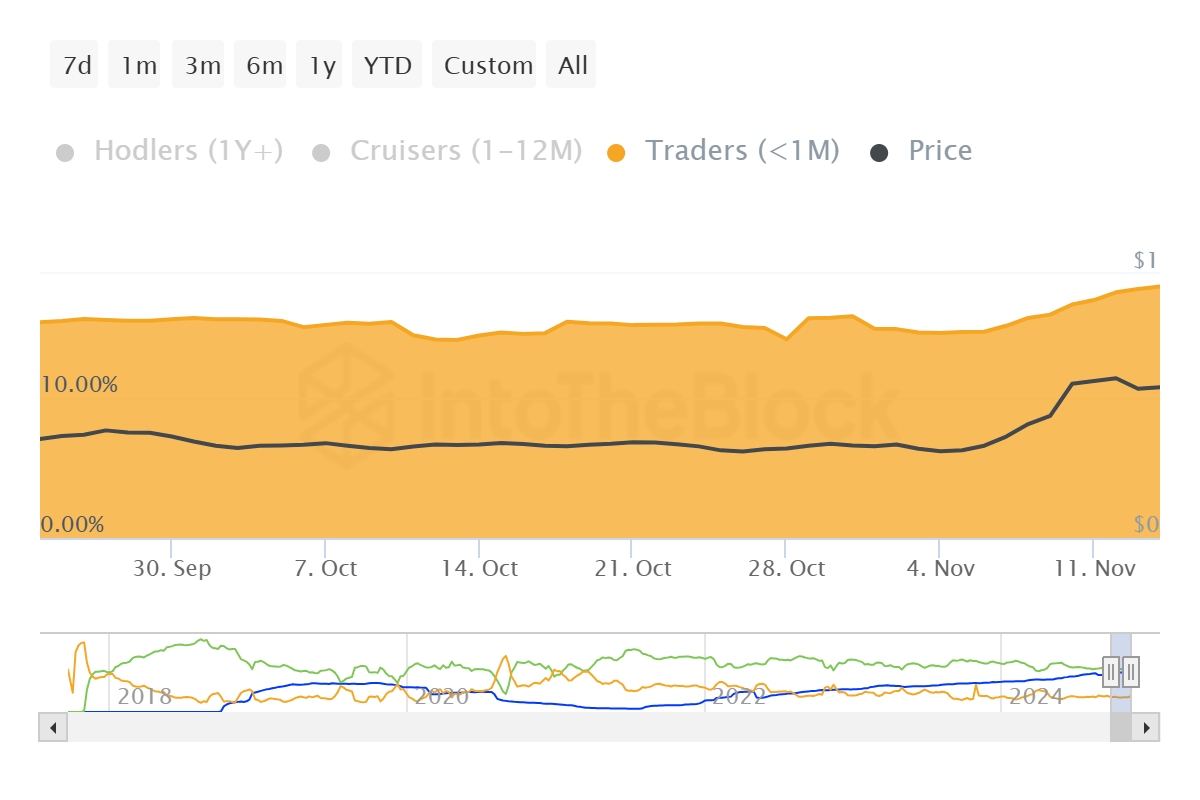Show the Cruisers (1-12M) series

click(x=466, y=151)
